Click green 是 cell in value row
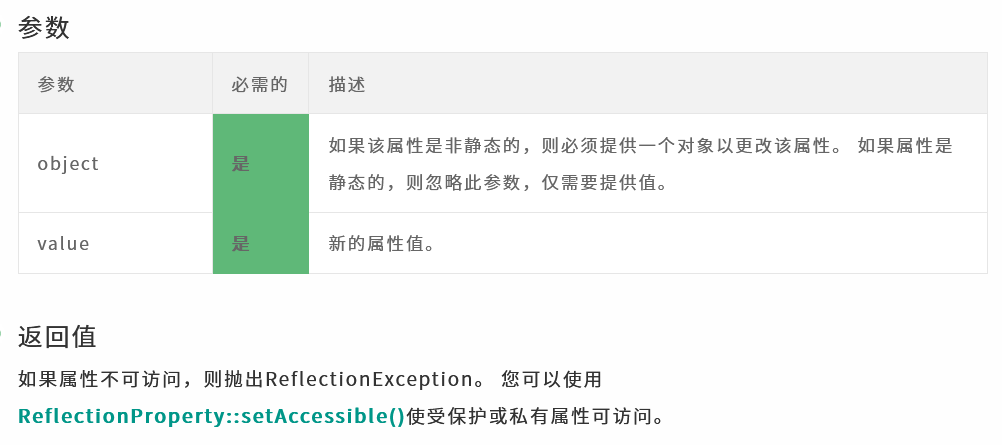 pyautogui.click(x=261, y=244)
